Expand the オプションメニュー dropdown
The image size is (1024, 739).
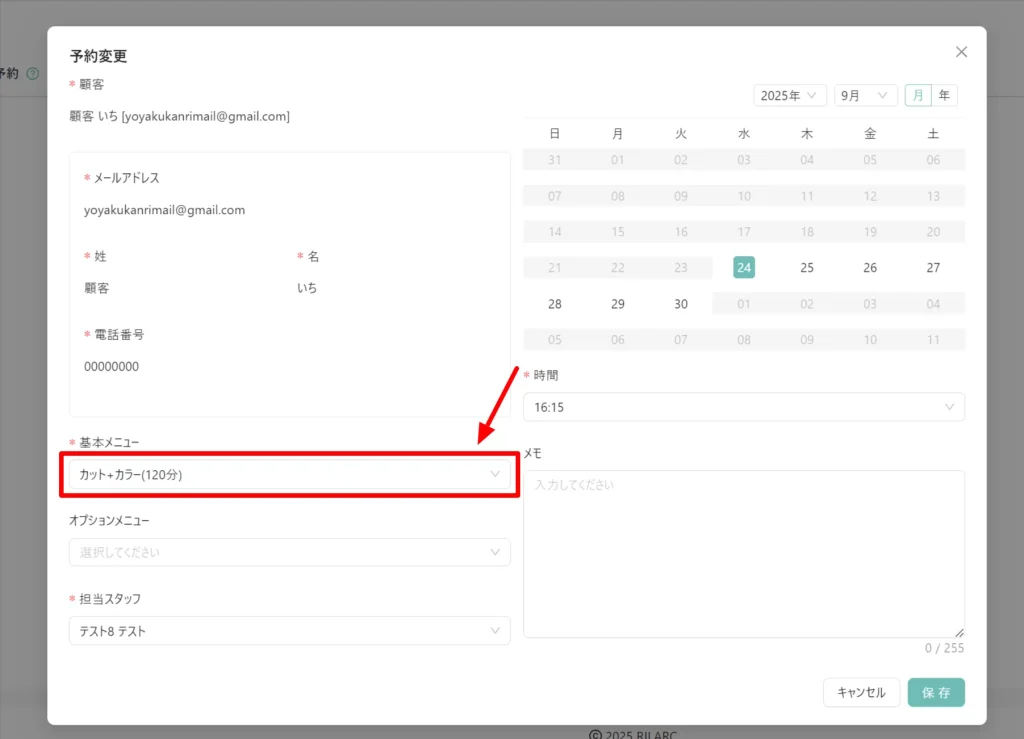[x=289, y=552]
